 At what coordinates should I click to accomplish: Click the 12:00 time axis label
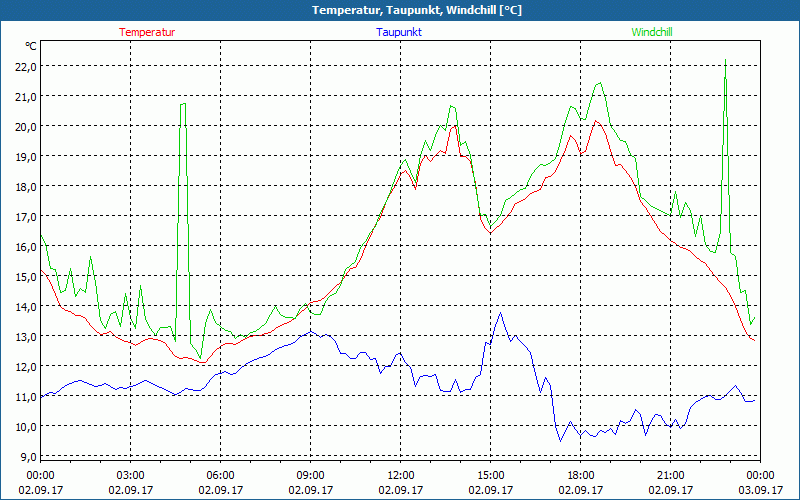click(x=400, y=475)
